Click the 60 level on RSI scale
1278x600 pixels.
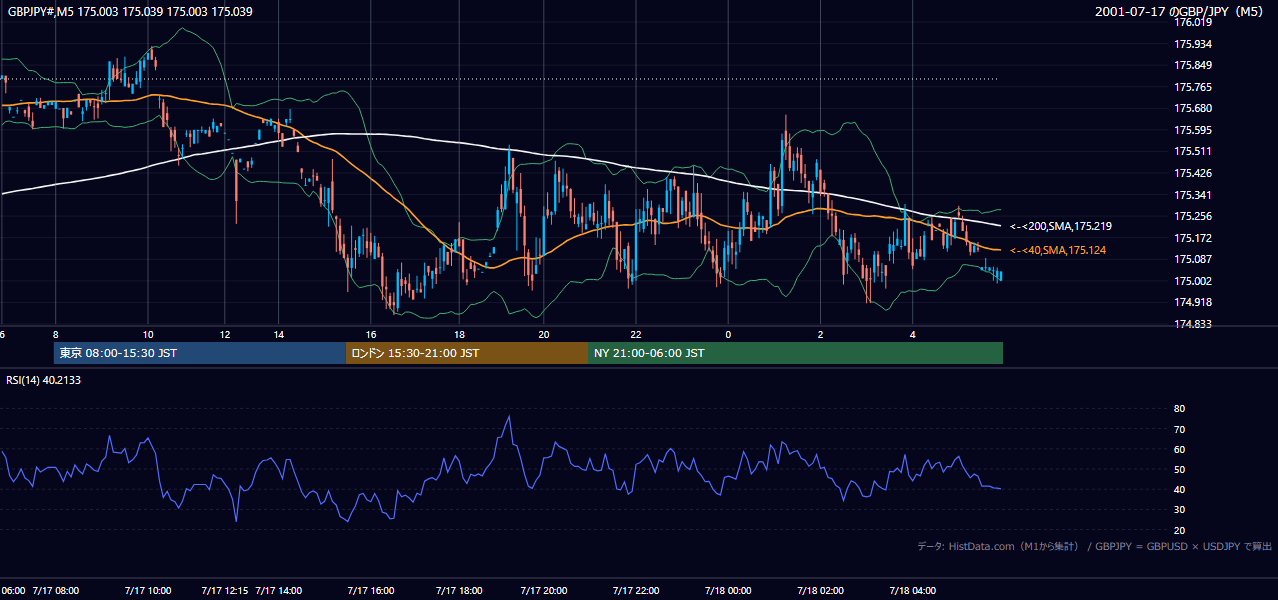click(x=1179, y=449)
